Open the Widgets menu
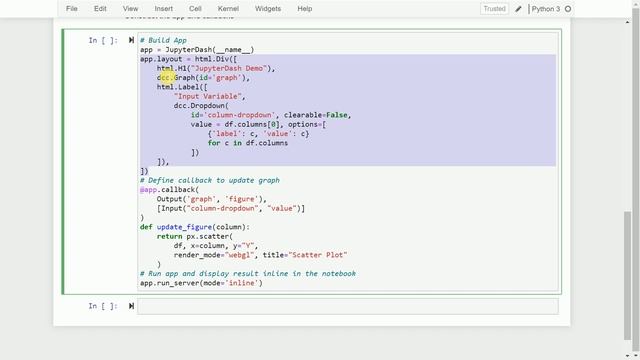This screenshot has height=360, width=640. tap(268, 9)
